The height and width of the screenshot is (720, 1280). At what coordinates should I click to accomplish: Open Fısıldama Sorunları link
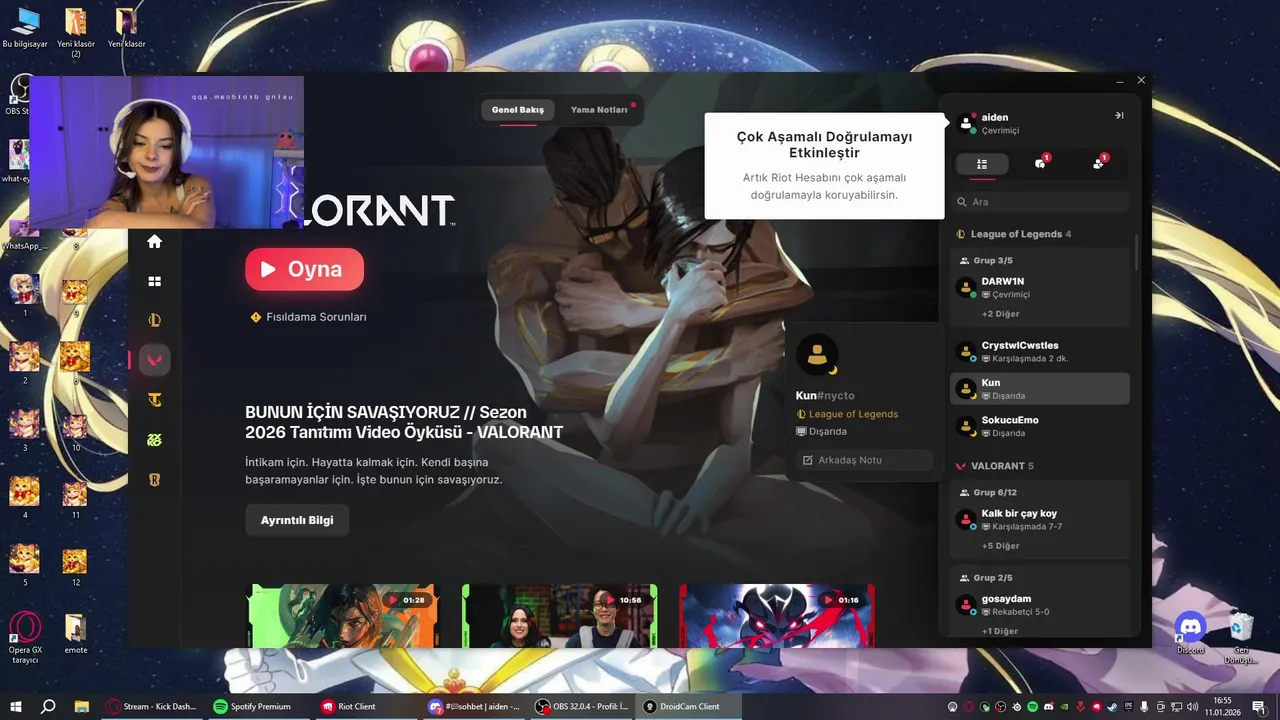(x=316, y=317)
